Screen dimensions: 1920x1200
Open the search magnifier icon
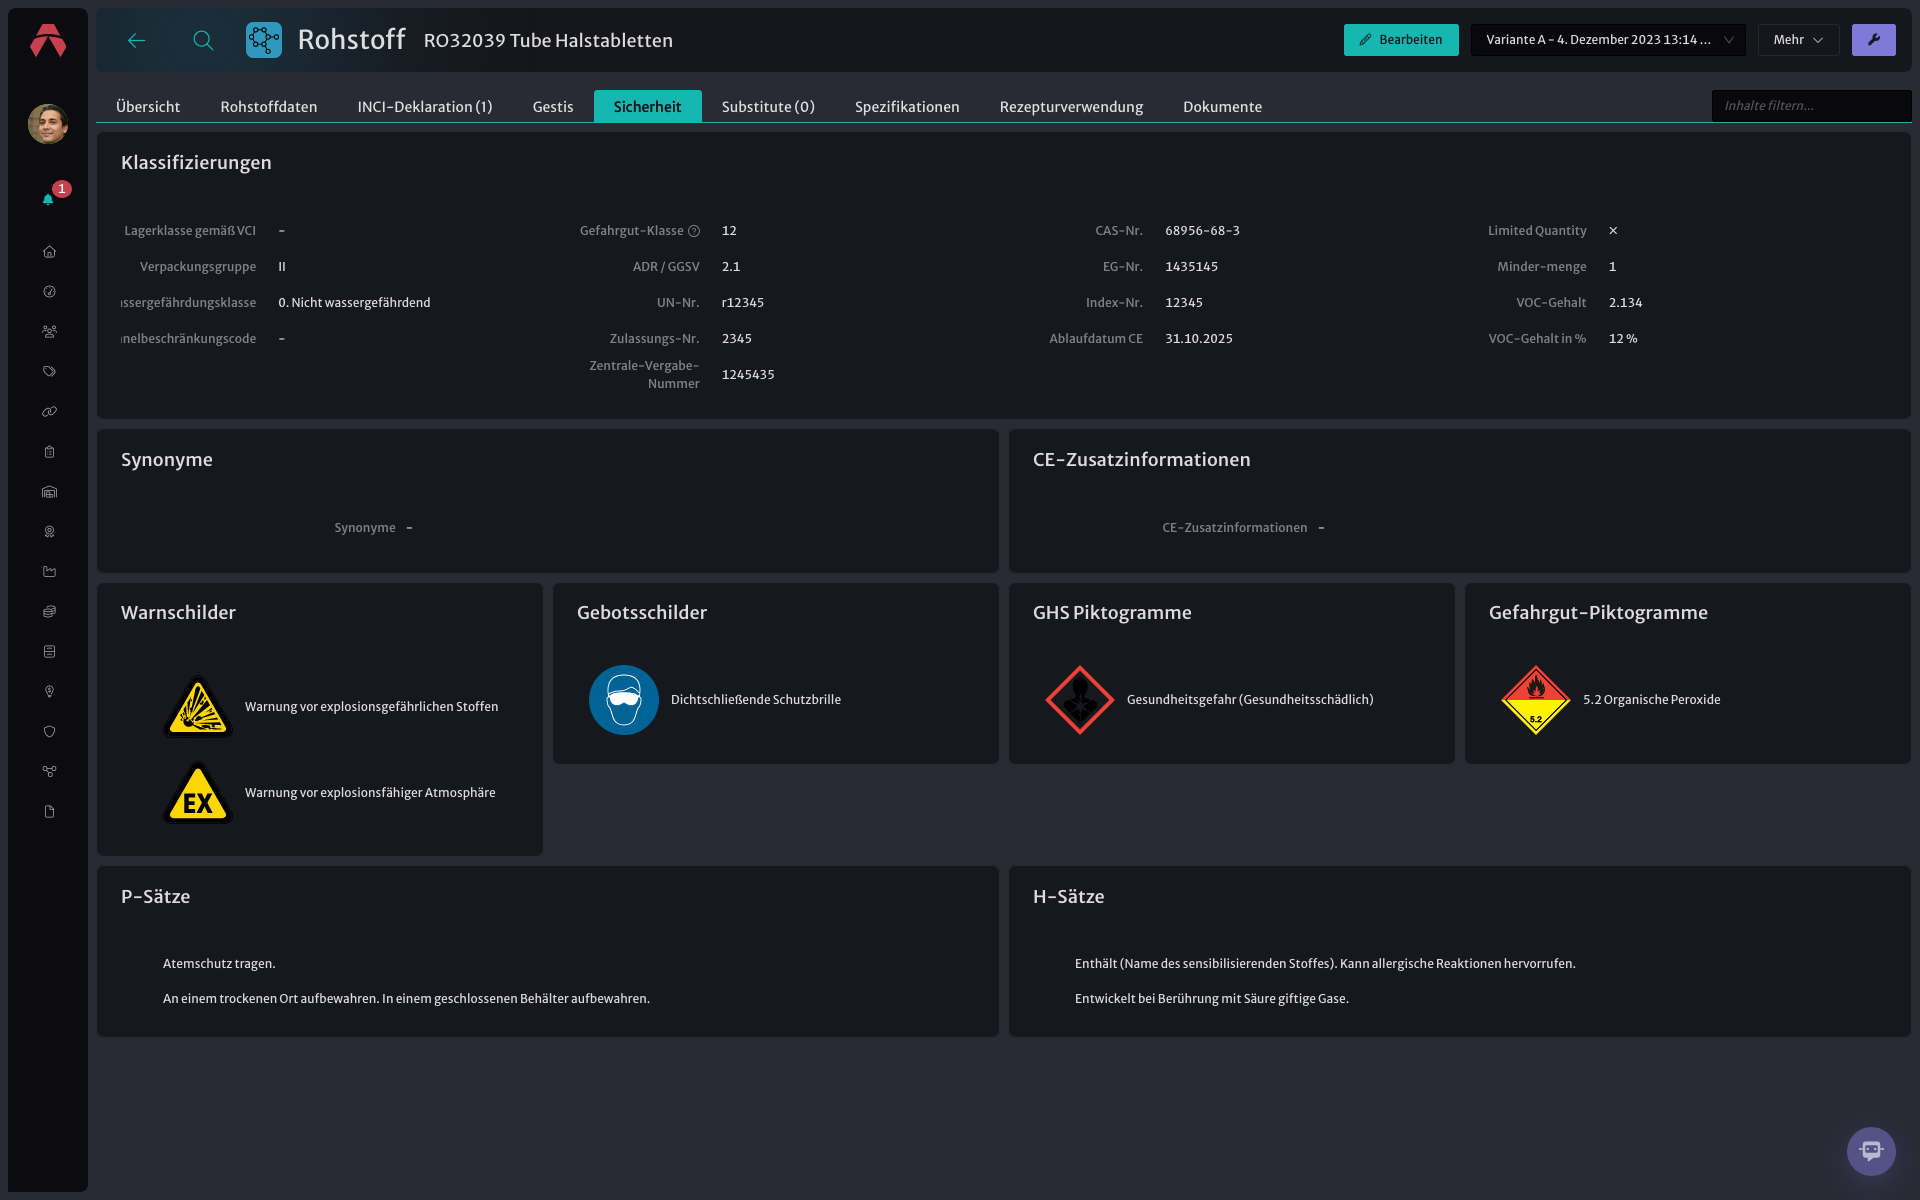click(x=203, y=40)
